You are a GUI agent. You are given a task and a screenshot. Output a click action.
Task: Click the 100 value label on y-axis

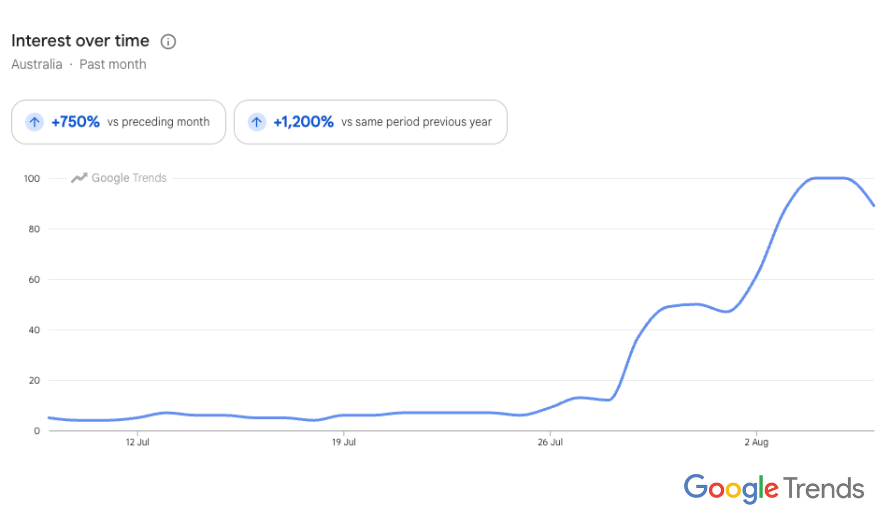click(x=32, y=179)
